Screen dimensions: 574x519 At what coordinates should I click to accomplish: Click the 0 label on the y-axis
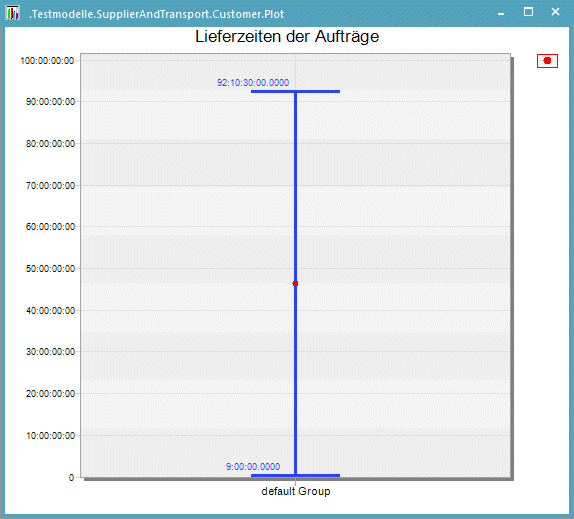71,477
